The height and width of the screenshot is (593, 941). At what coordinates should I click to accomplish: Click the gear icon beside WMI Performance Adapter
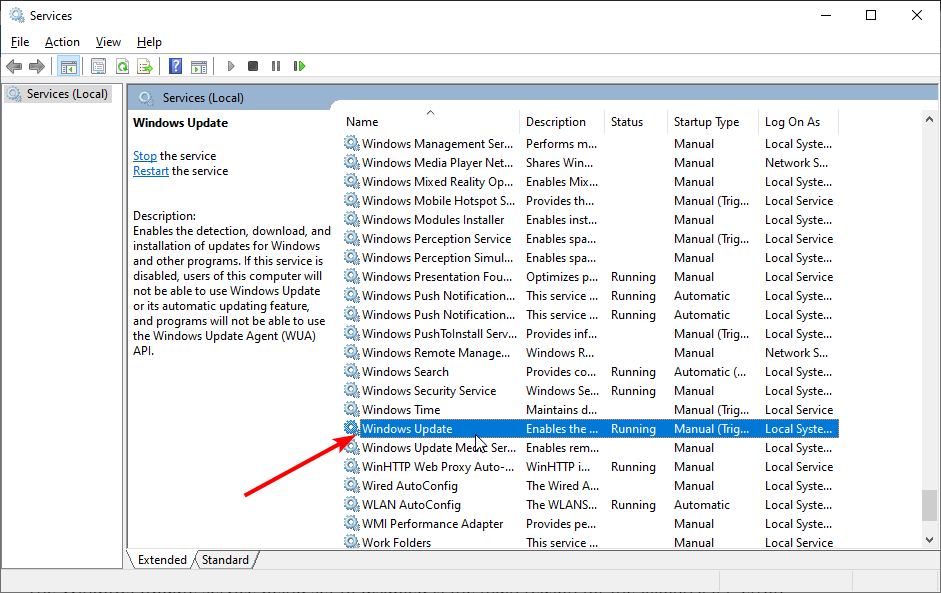point(351,523)
